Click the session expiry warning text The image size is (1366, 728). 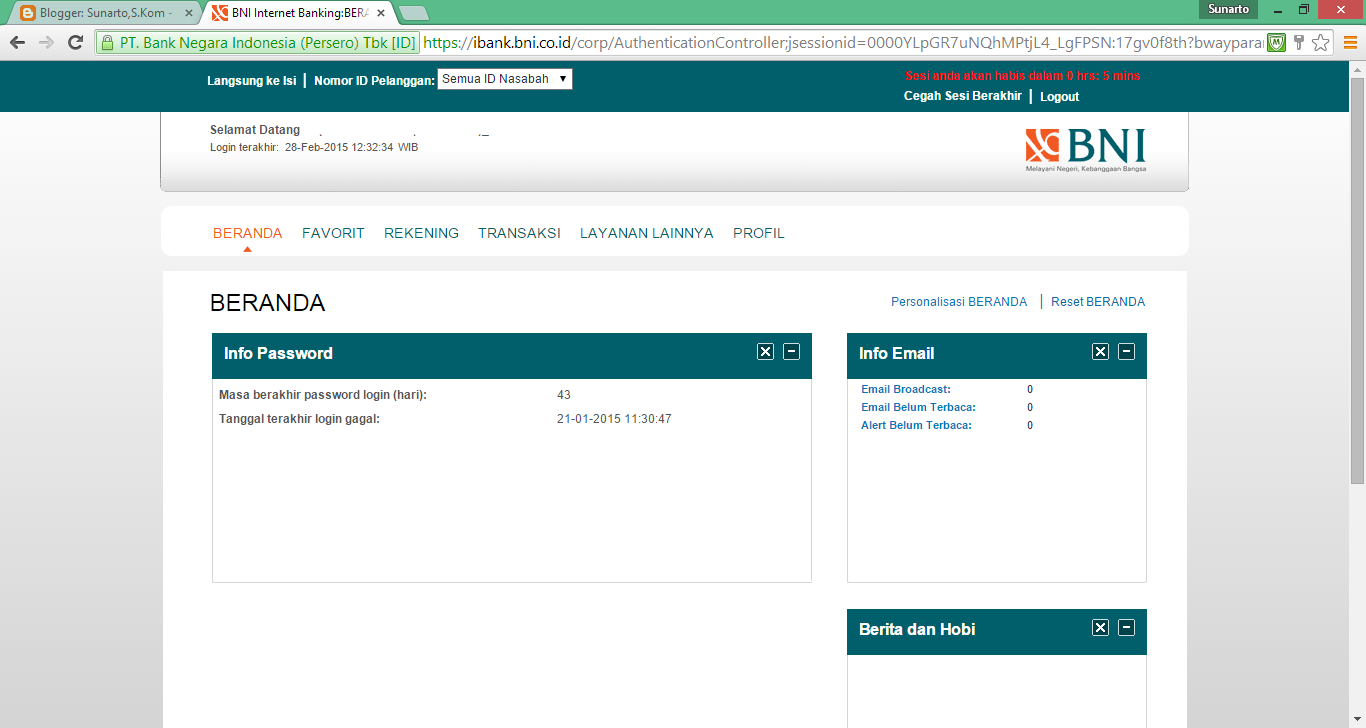click(x=1022, y=76)
